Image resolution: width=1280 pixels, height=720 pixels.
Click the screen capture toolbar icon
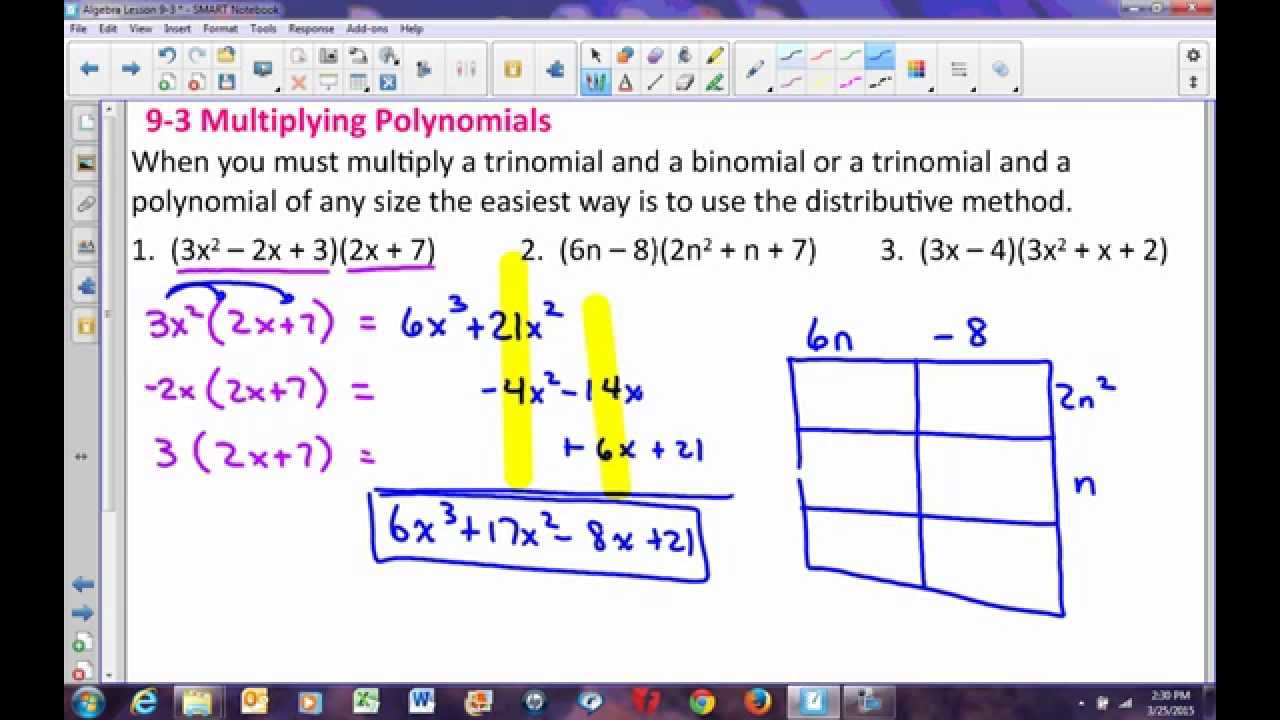328,56
